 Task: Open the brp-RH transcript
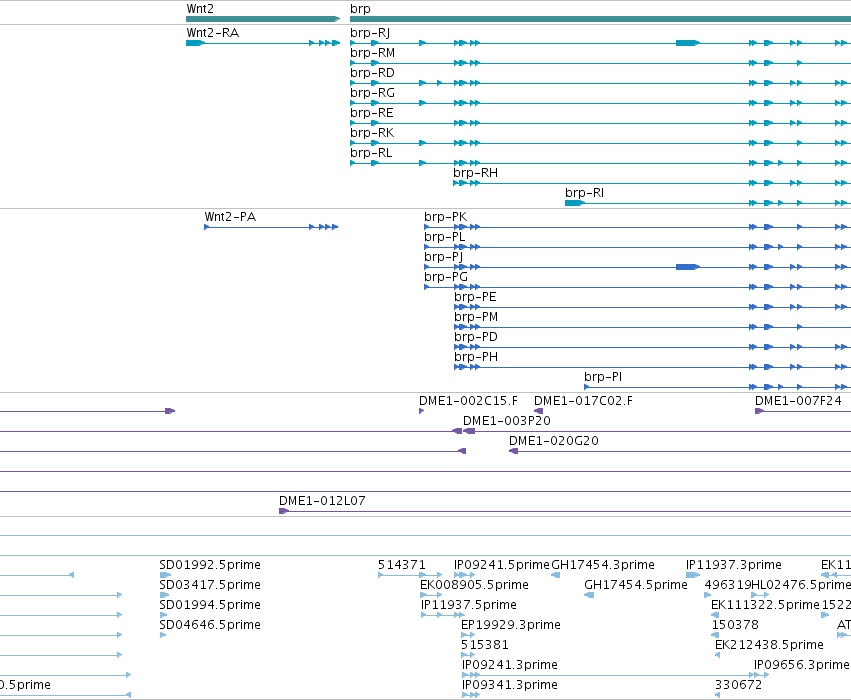click(x=475, y=173)
